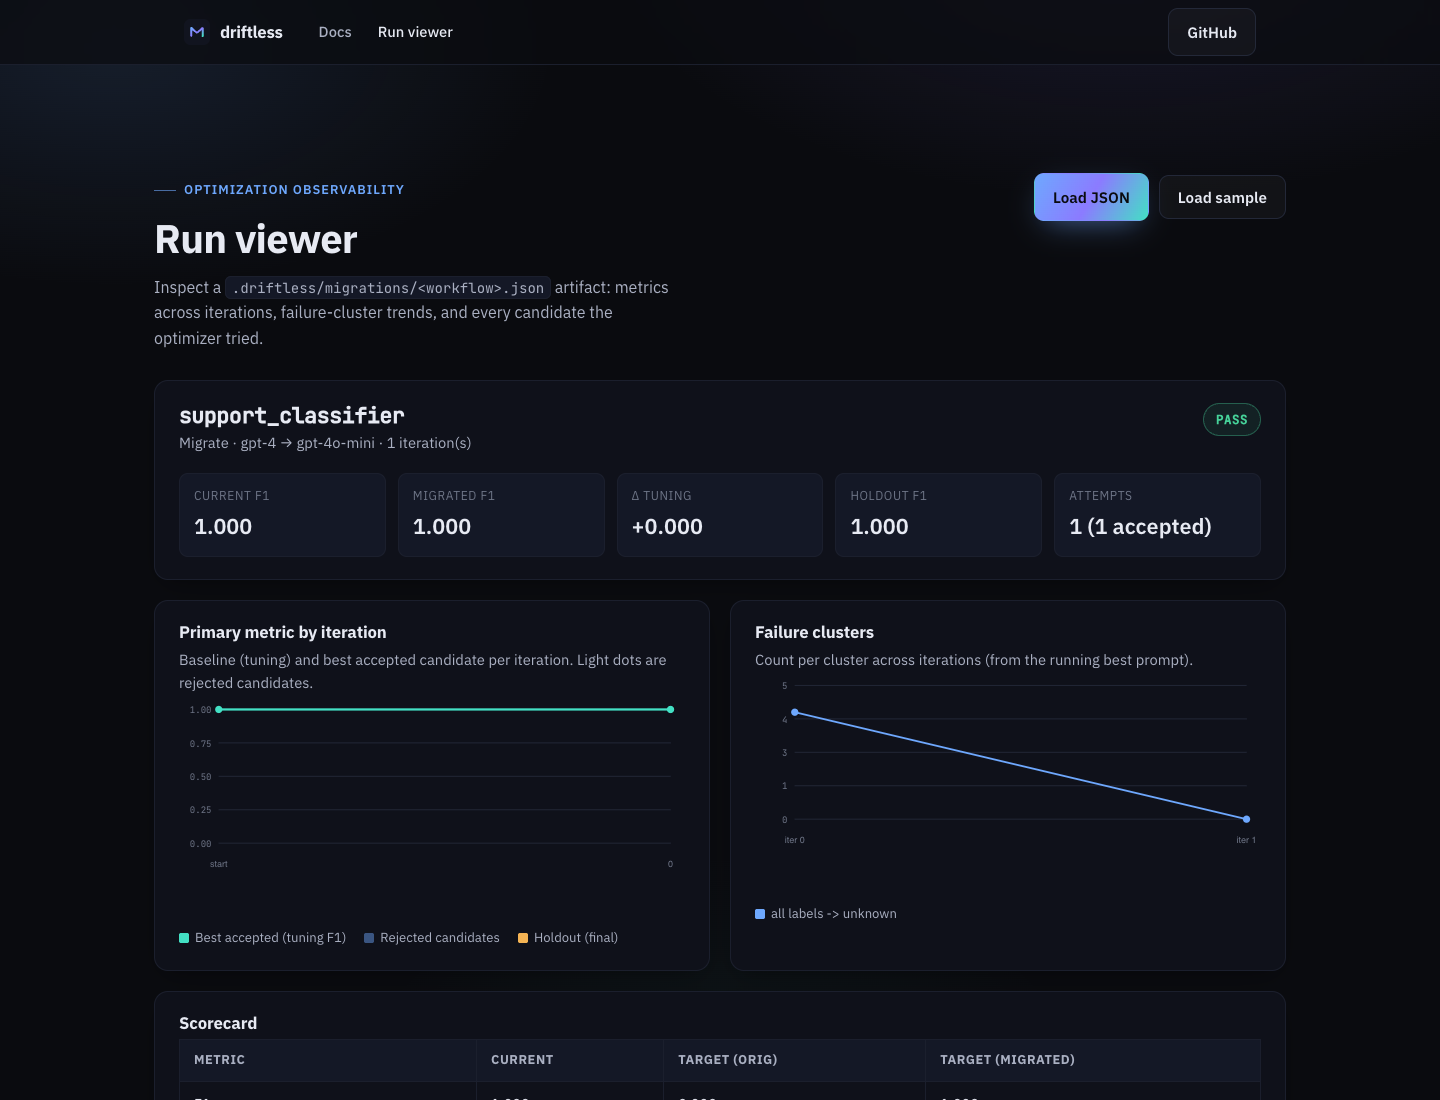This screenshot has height=1100, width=1440.
Task: Click the .driftless/migrations path code text
Action: (x=388, y=288)
